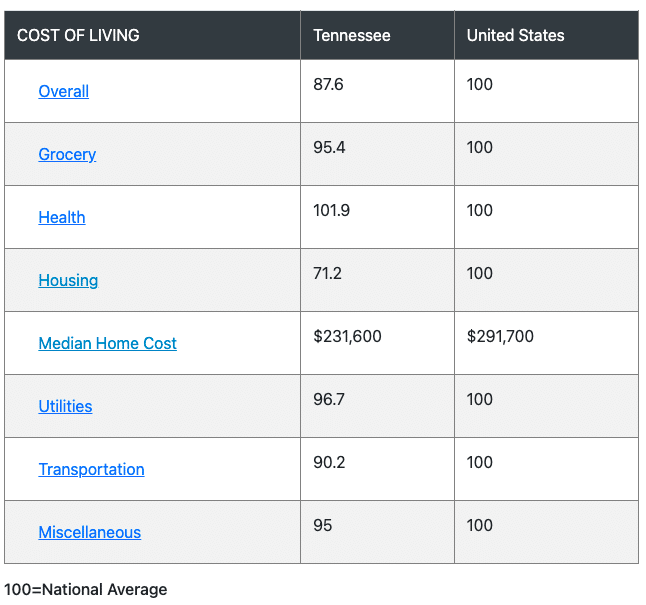
Task: Select the 90.2 transportation value cell
Action: (x=329, y=462)
